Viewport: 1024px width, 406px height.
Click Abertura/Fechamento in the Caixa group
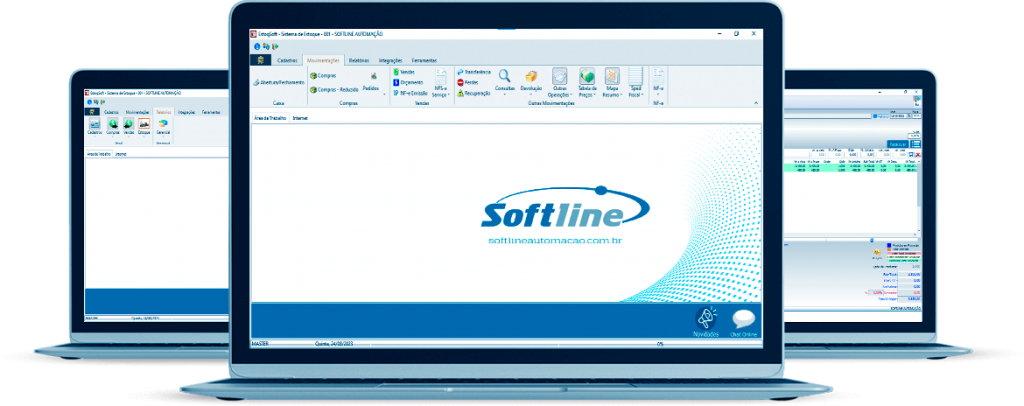280,82
